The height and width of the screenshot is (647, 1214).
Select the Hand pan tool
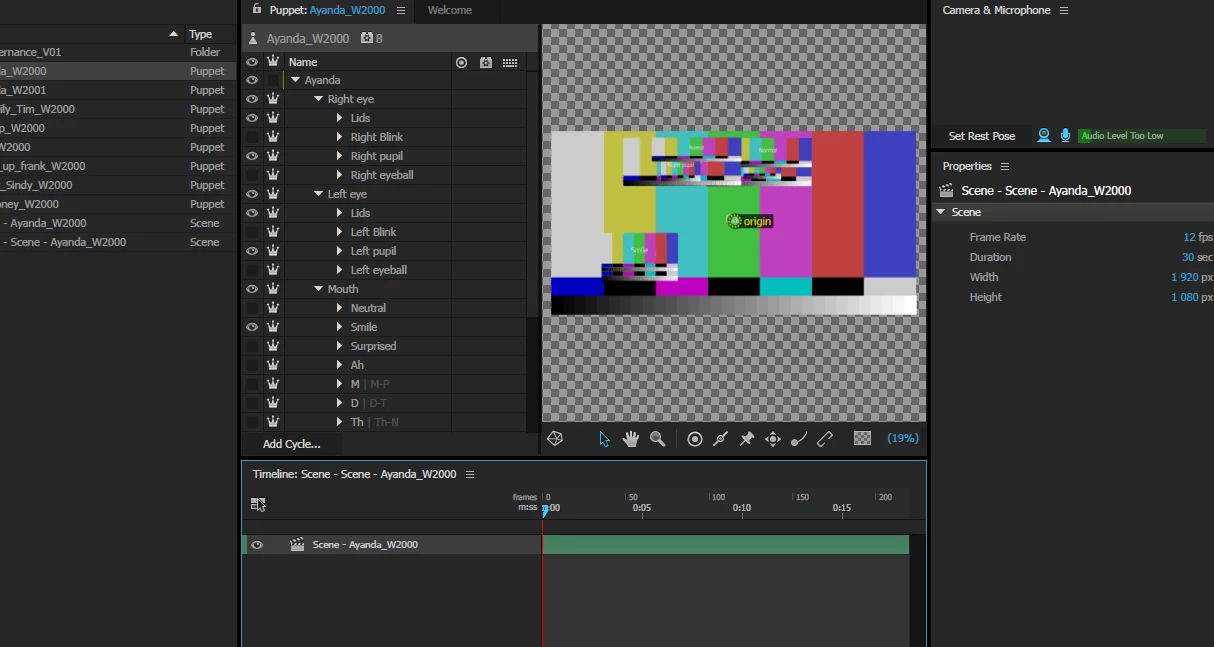(631, 439)
